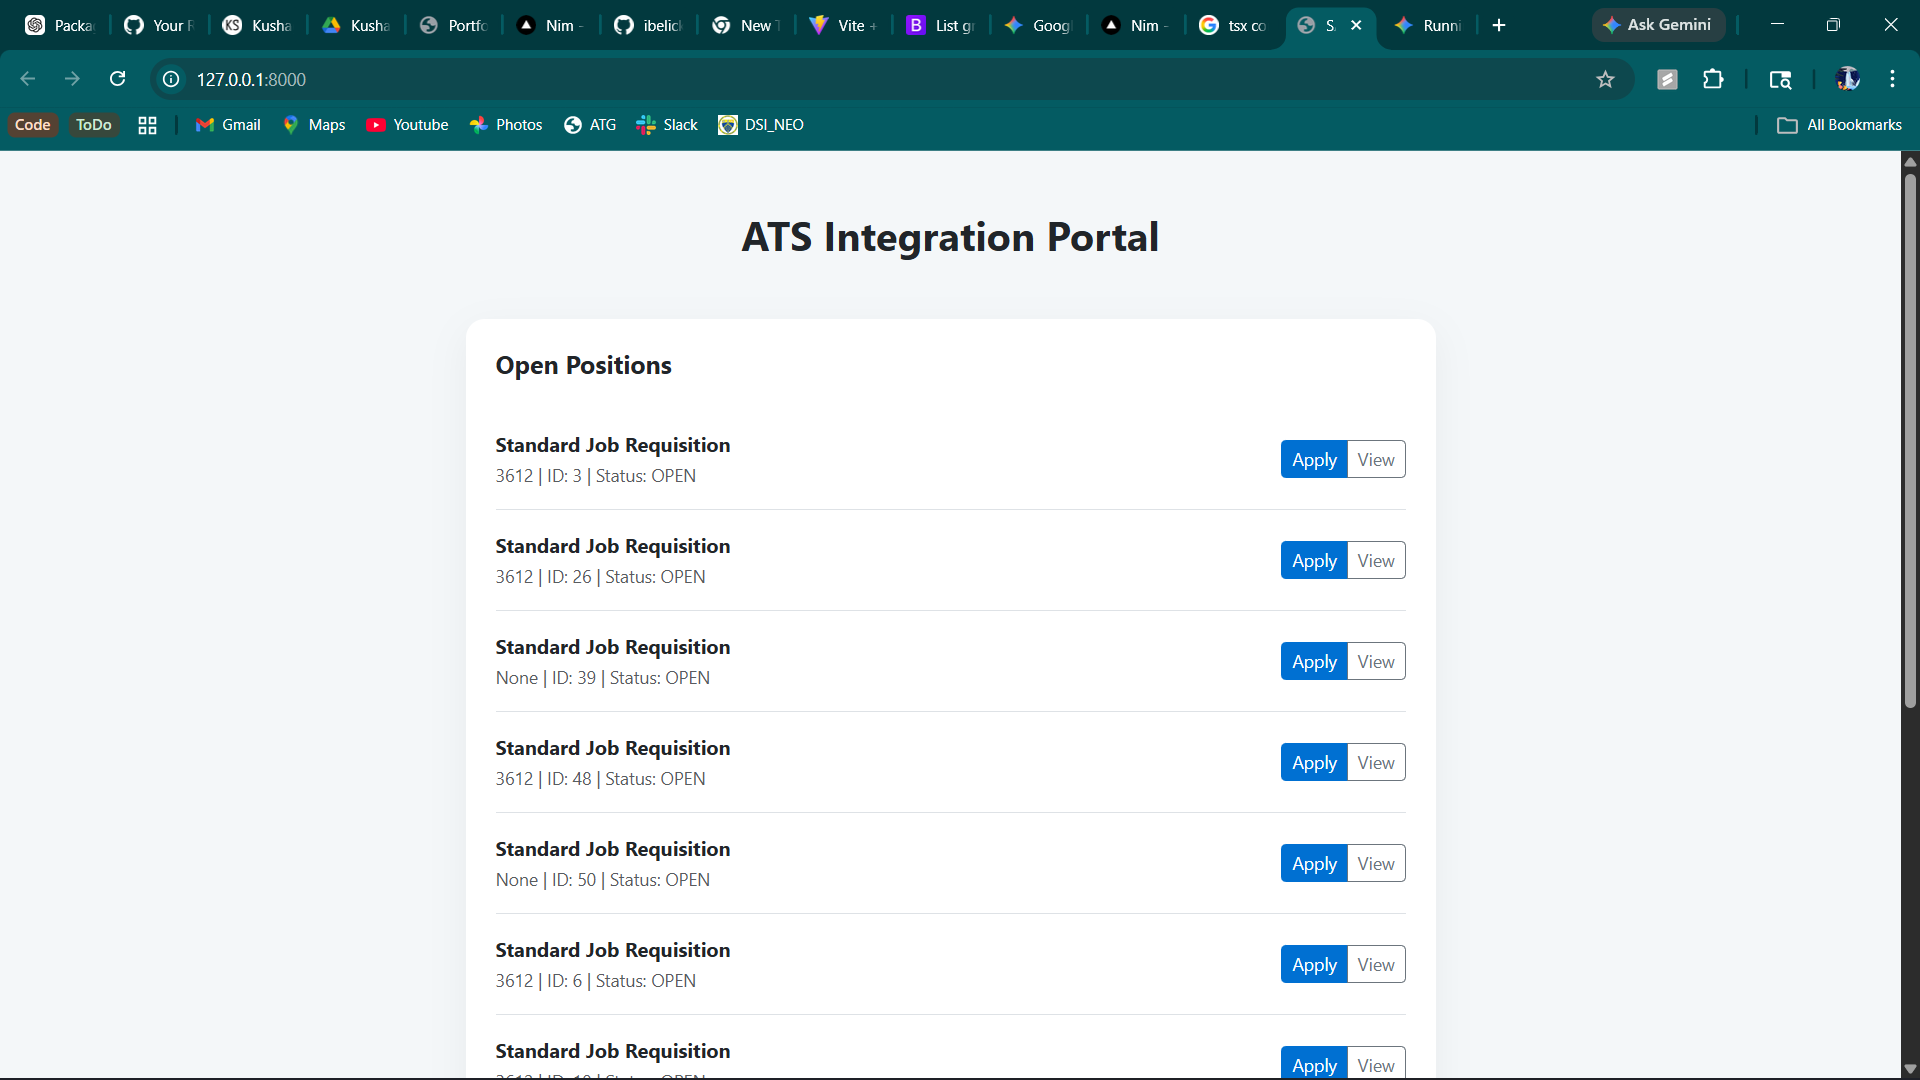Screen dimensions: 1920x1080
Task: Open Chrome three-dot menu
Action: tap(1892, 79)
